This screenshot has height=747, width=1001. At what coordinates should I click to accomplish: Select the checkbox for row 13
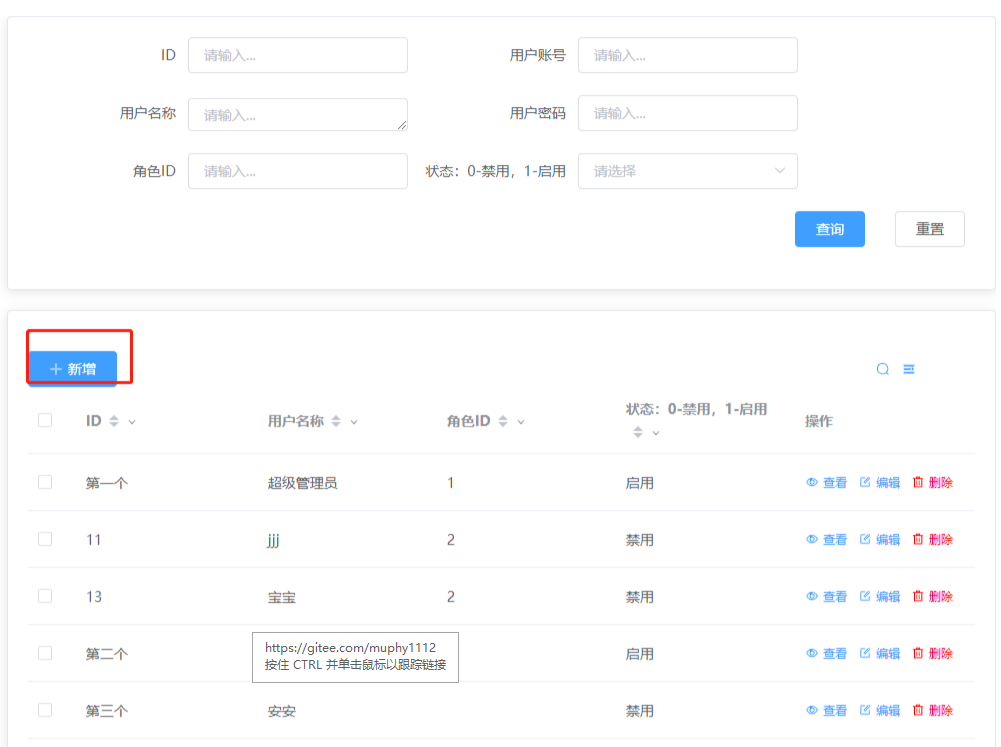point(45,596)
